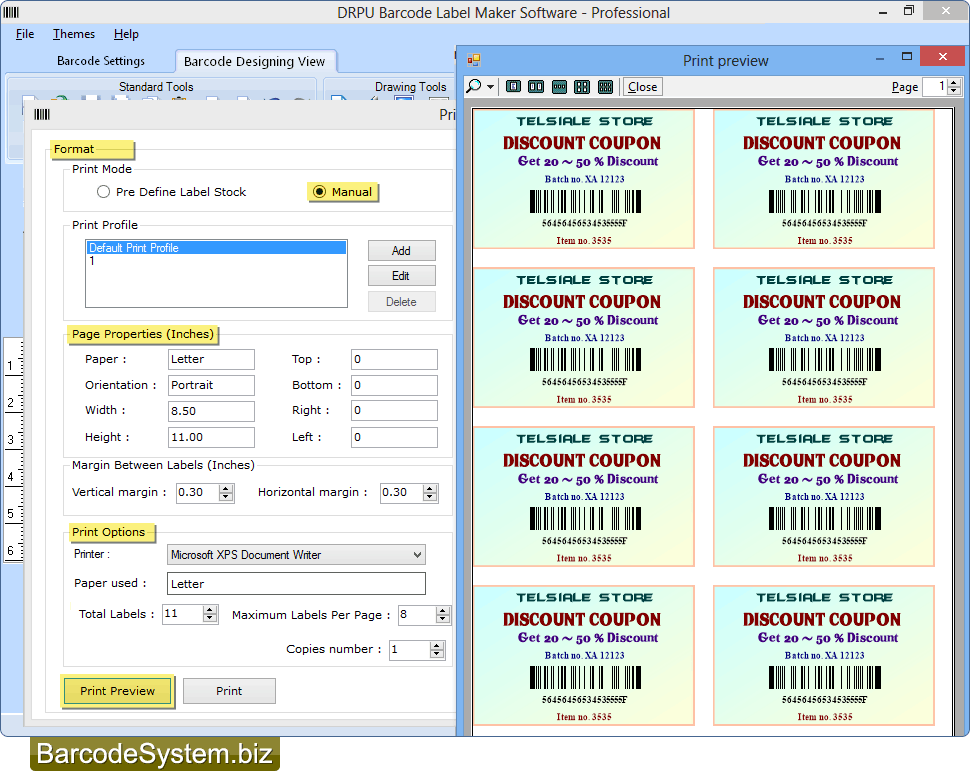This screenshot has width=970, height=771.
Task: Show two pages layout in preview
Action: pyautogui.click(x=536, y=87)
